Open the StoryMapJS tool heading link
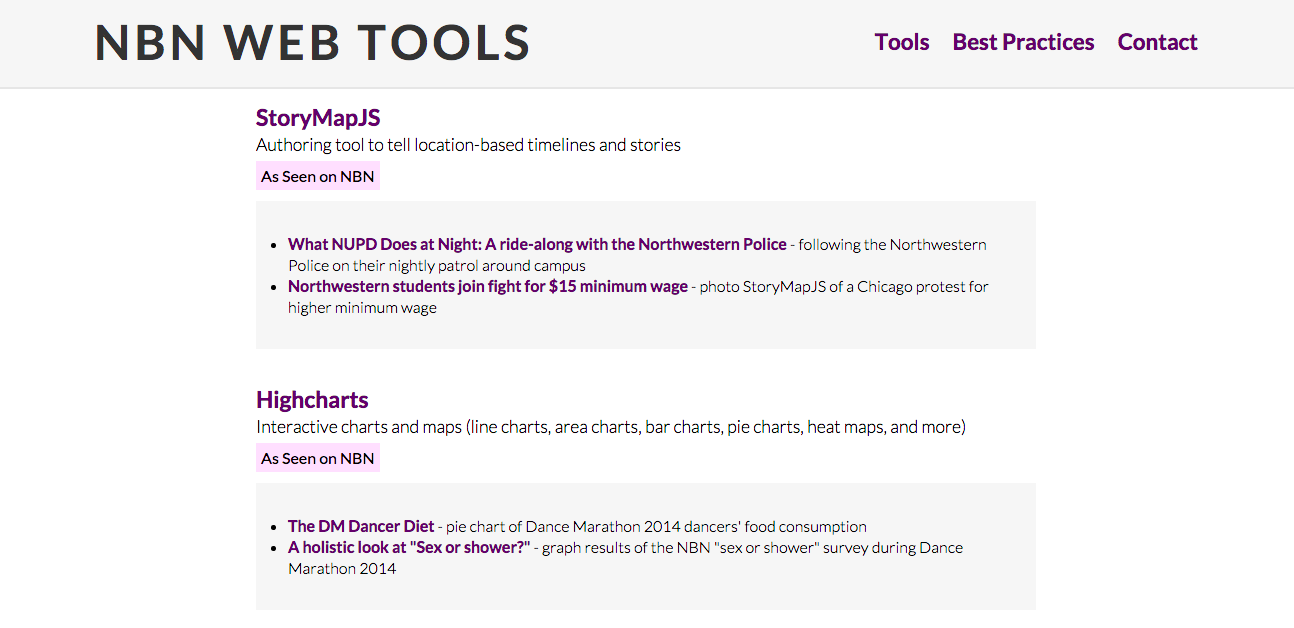The image size is (1294, 628). click(x=318, y=118)
